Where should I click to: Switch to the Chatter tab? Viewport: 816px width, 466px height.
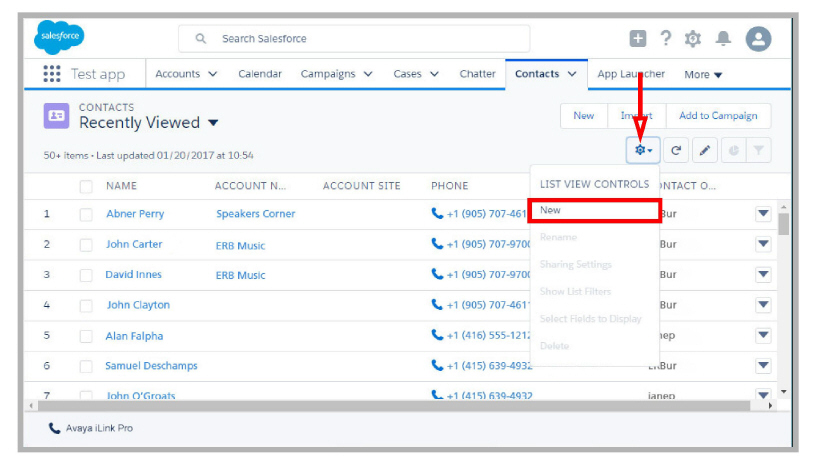tap(477, 74)
